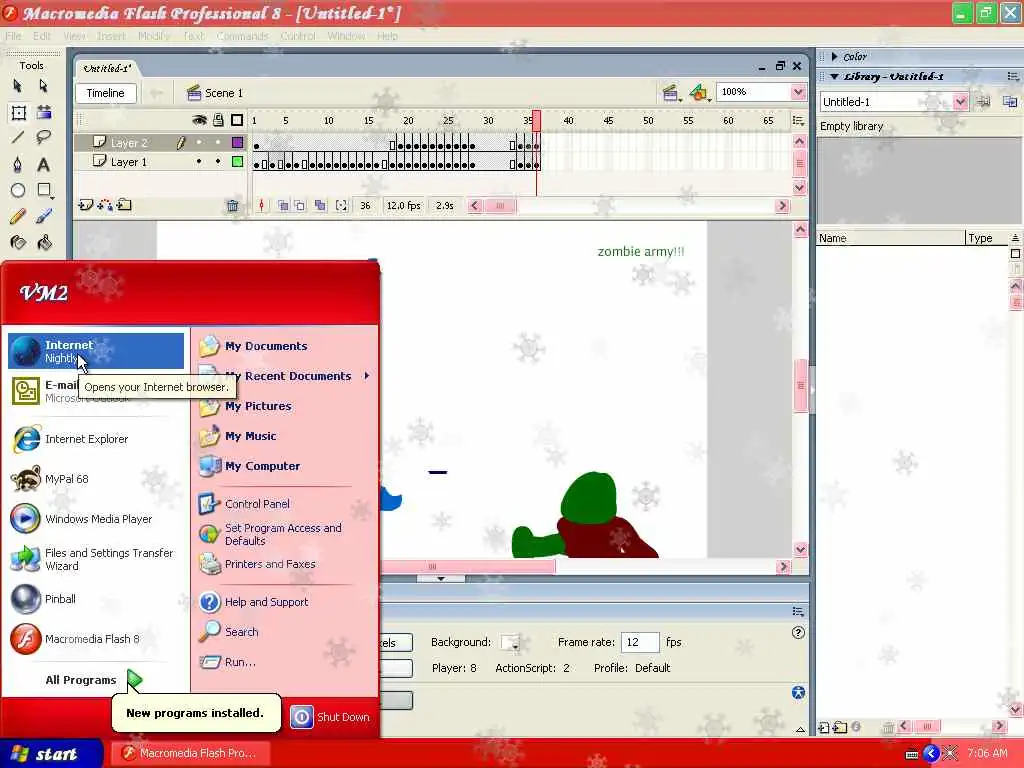Viewport: 1024px width, 768px height.
Task: Open the Background color dropdown
Action: pyautogui.click(x=510, y=642)
